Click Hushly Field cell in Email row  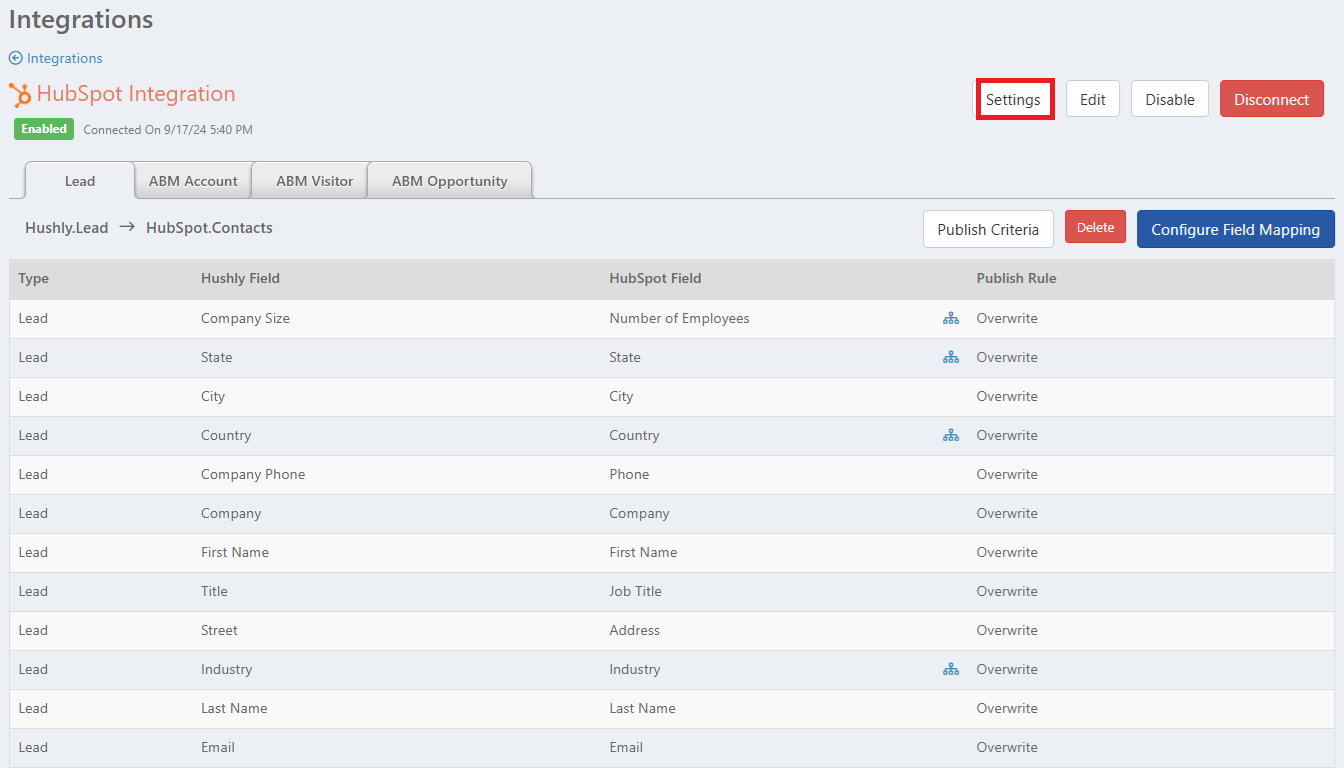218,748
